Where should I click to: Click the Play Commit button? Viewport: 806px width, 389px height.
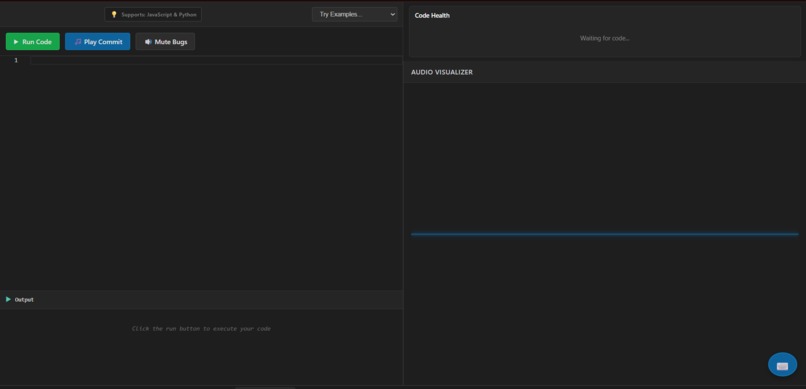[x=98, y=42]
